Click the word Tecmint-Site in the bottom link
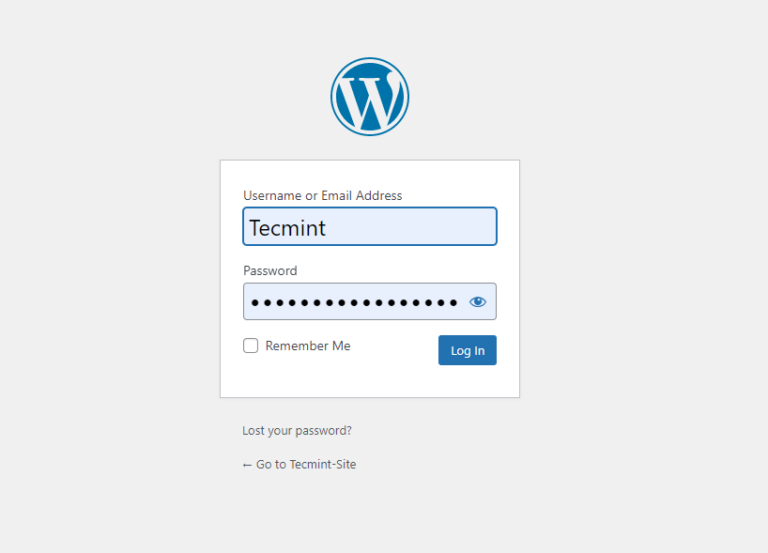 (322, 464)
